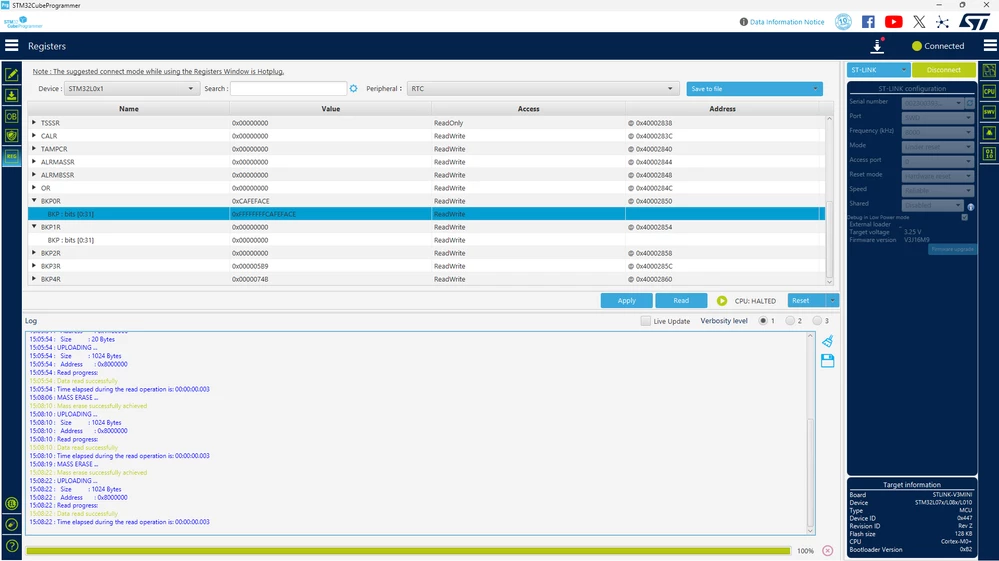
Task: Click the Search input field
Action: click(289, 89)
